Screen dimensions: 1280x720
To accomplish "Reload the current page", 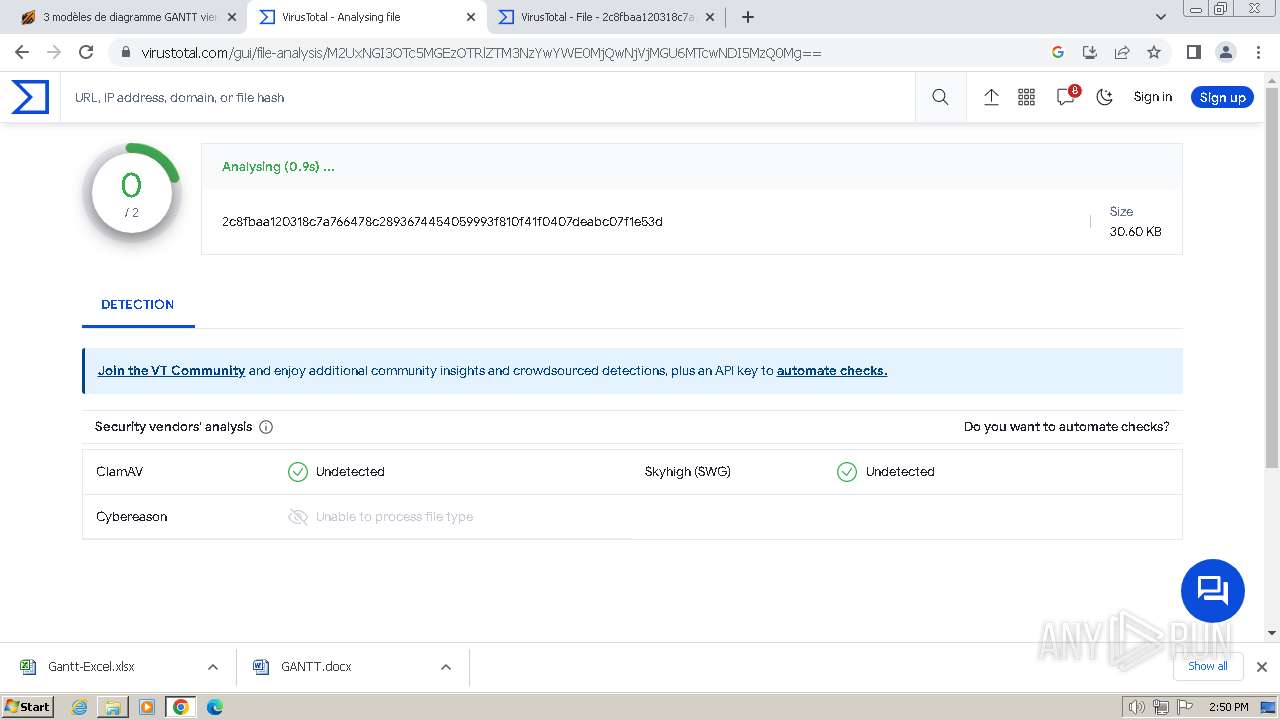I will (86, 53).
